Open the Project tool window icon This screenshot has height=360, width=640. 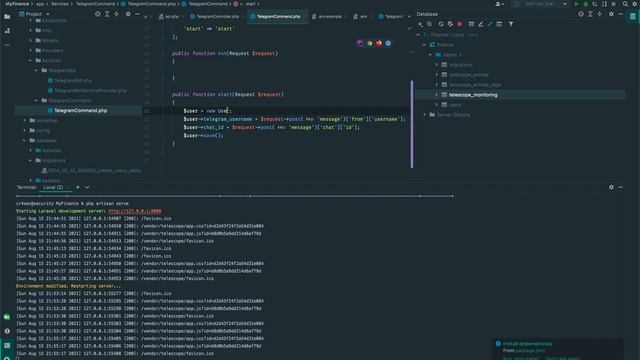coord(7,17)
